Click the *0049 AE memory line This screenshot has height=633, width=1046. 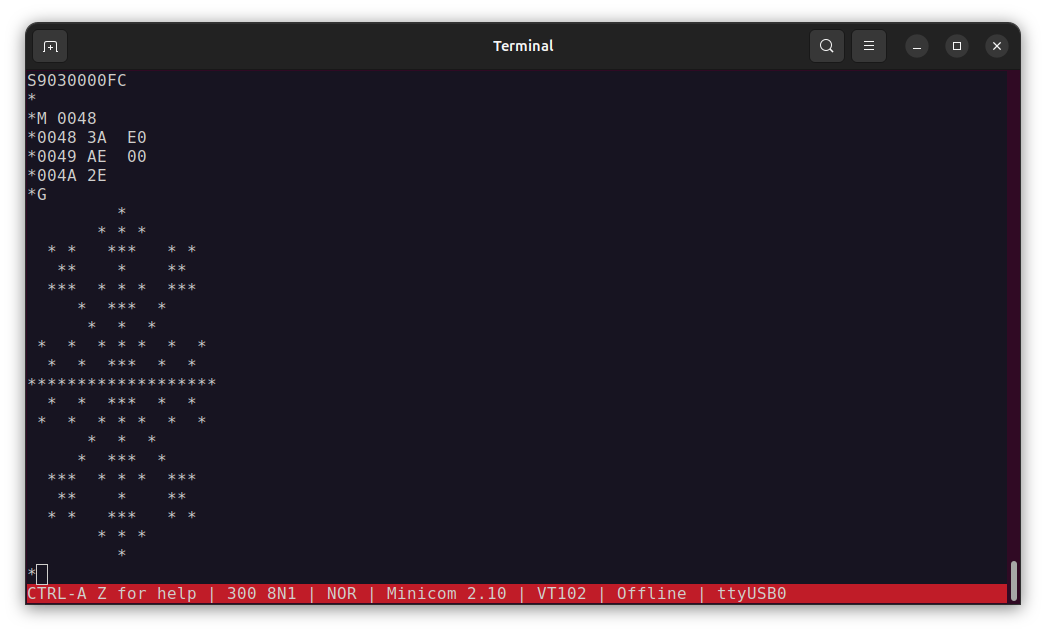(67, 157)
